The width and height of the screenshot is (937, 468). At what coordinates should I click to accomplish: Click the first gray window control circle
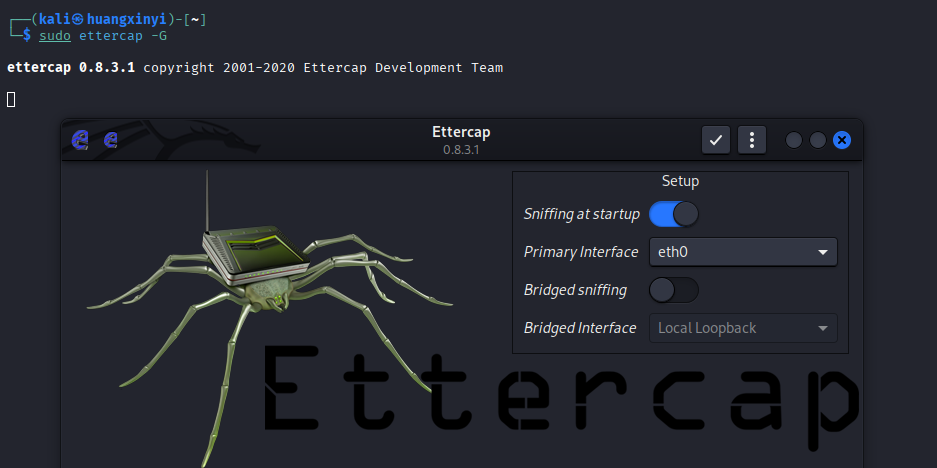pos(794,140)
